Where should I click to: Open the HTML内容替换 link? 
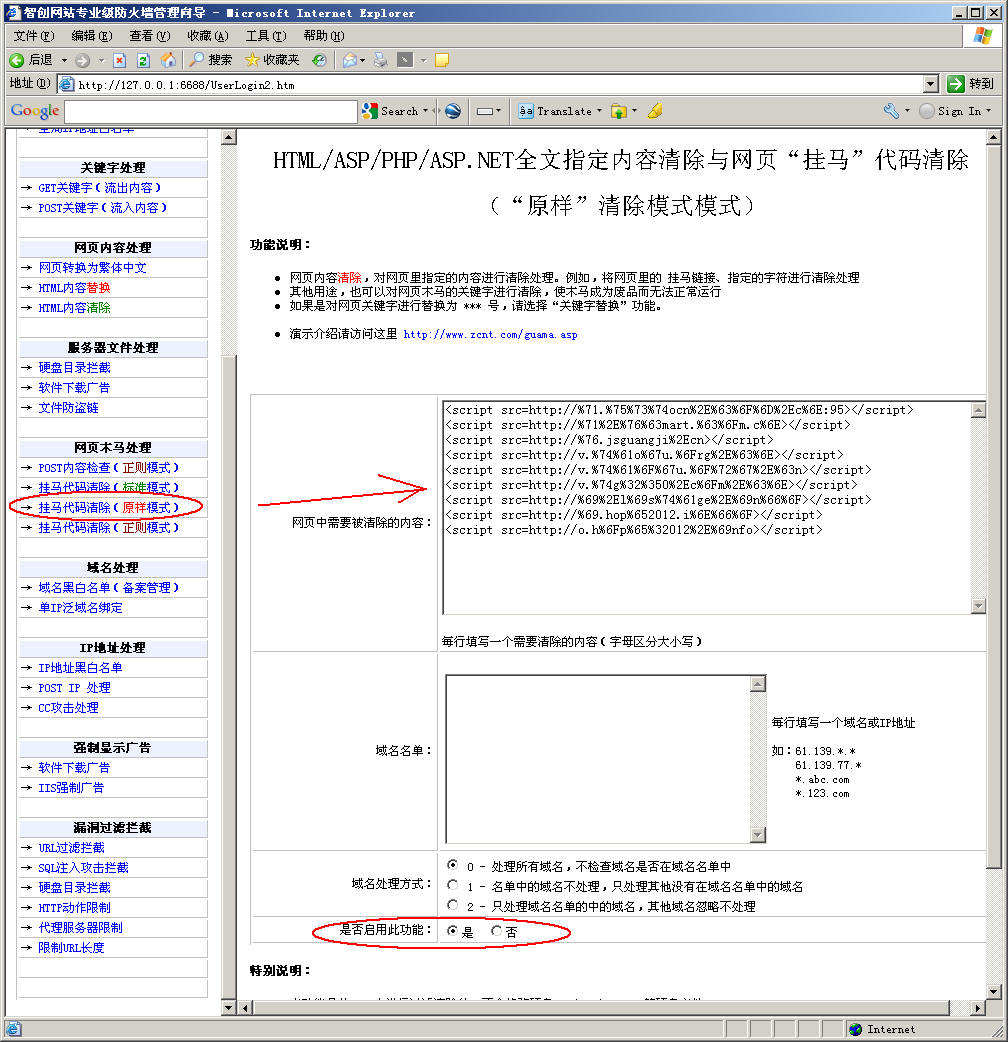(x=74, y=288)
